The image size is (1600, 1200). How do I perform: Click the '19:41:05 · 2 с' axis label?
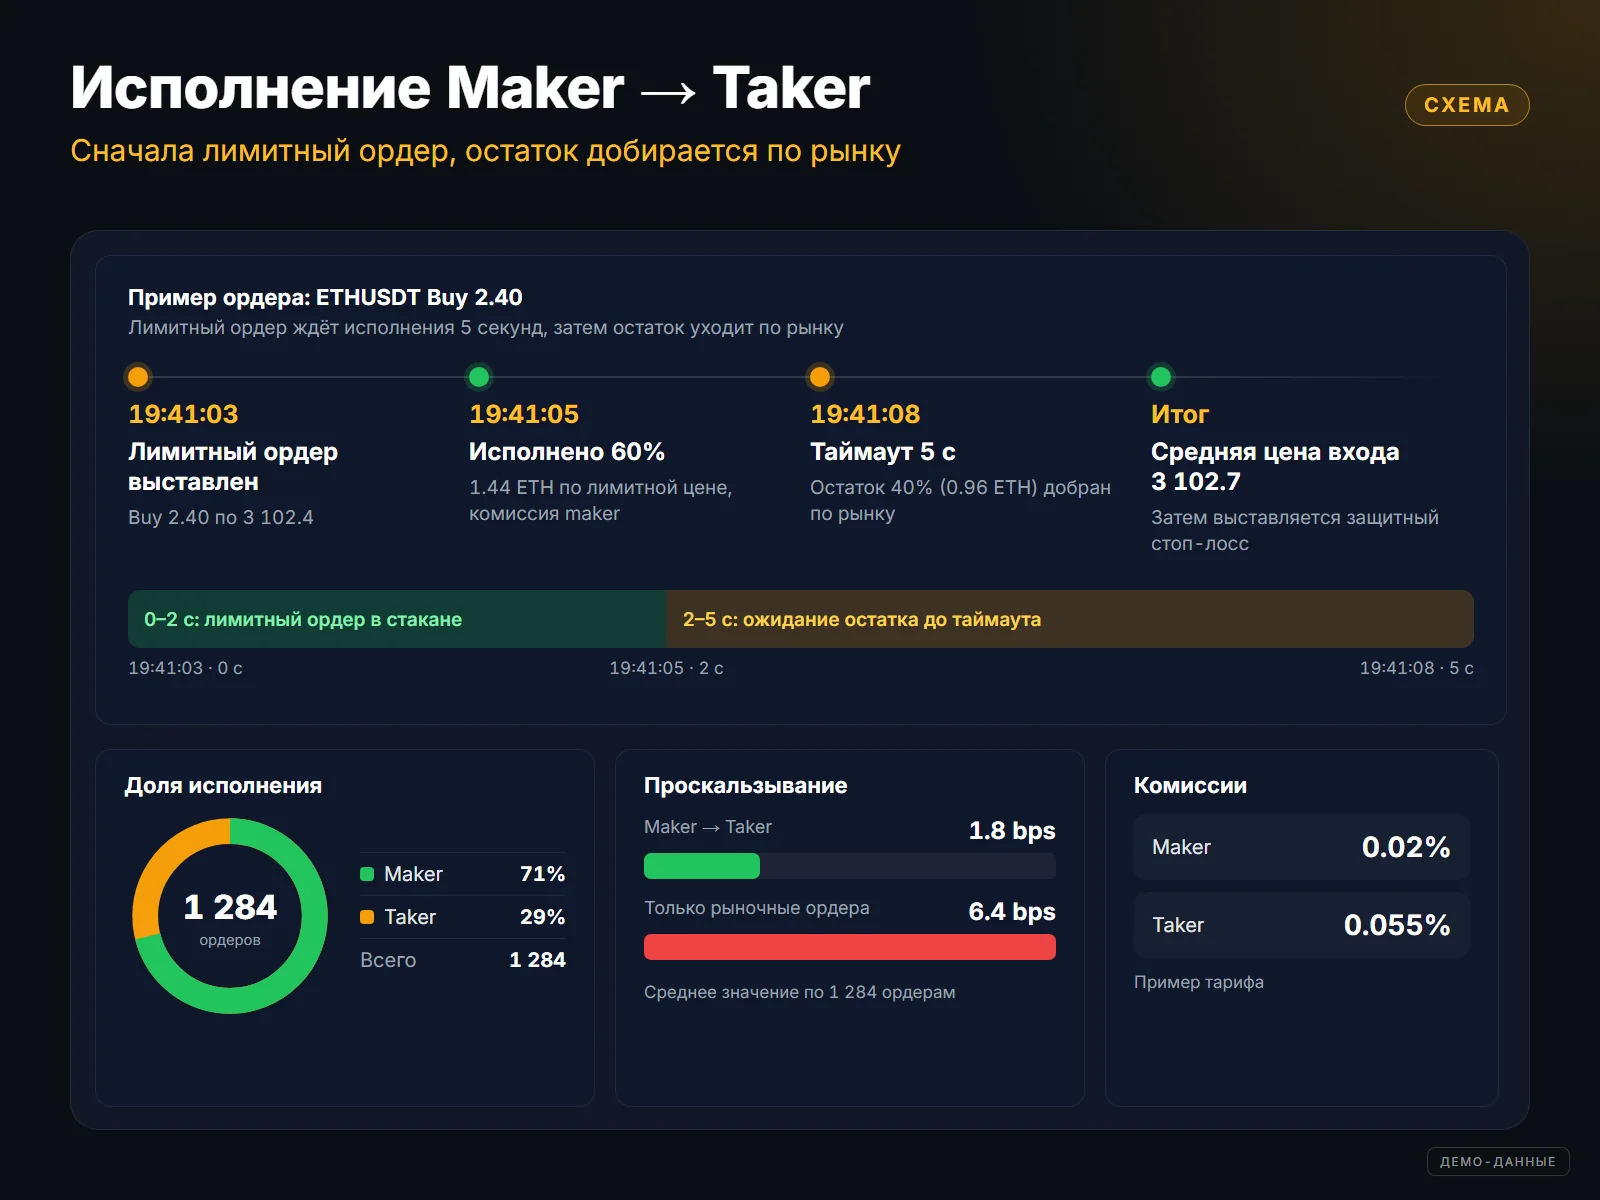(666, 668)
